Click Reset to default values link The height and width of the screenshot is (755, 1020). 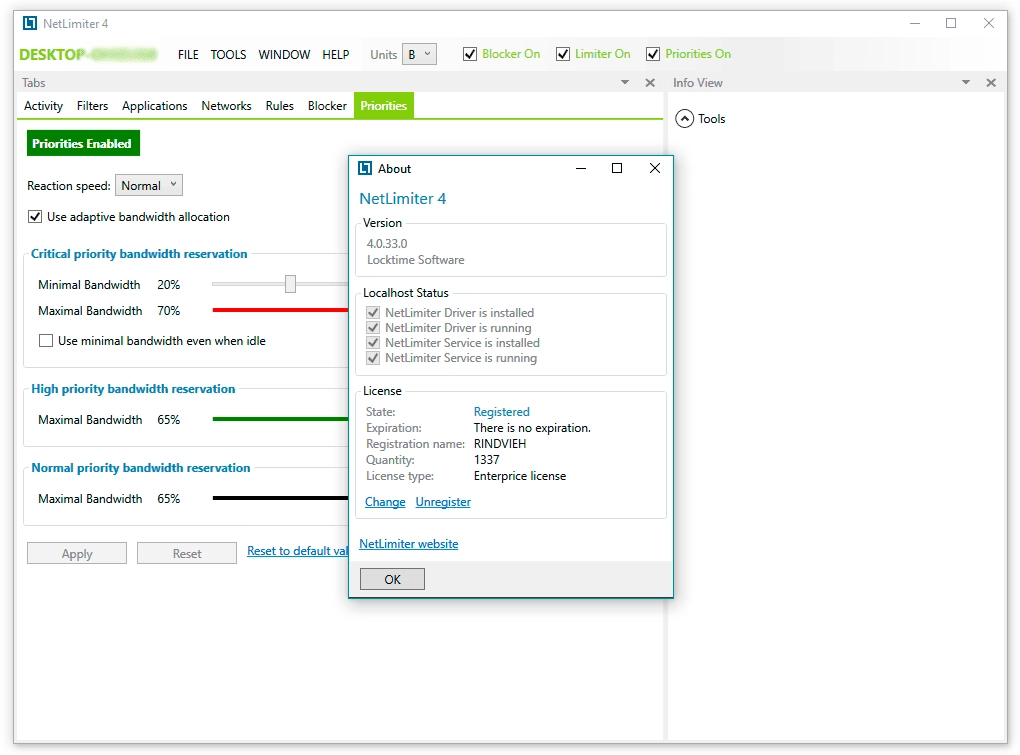click(x=298, y=551)
